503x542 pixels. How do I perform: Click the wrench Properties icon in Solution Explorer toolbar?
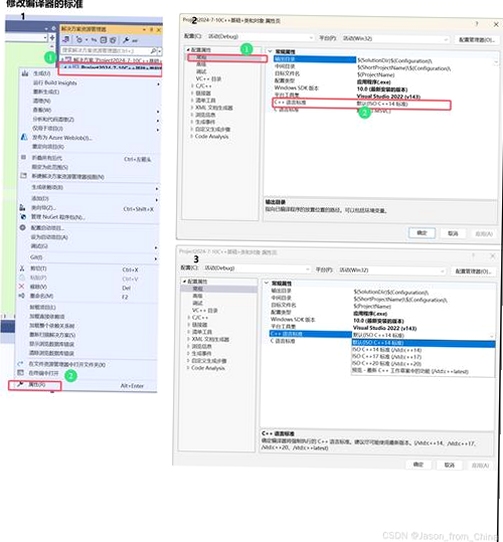coord(126,40)
